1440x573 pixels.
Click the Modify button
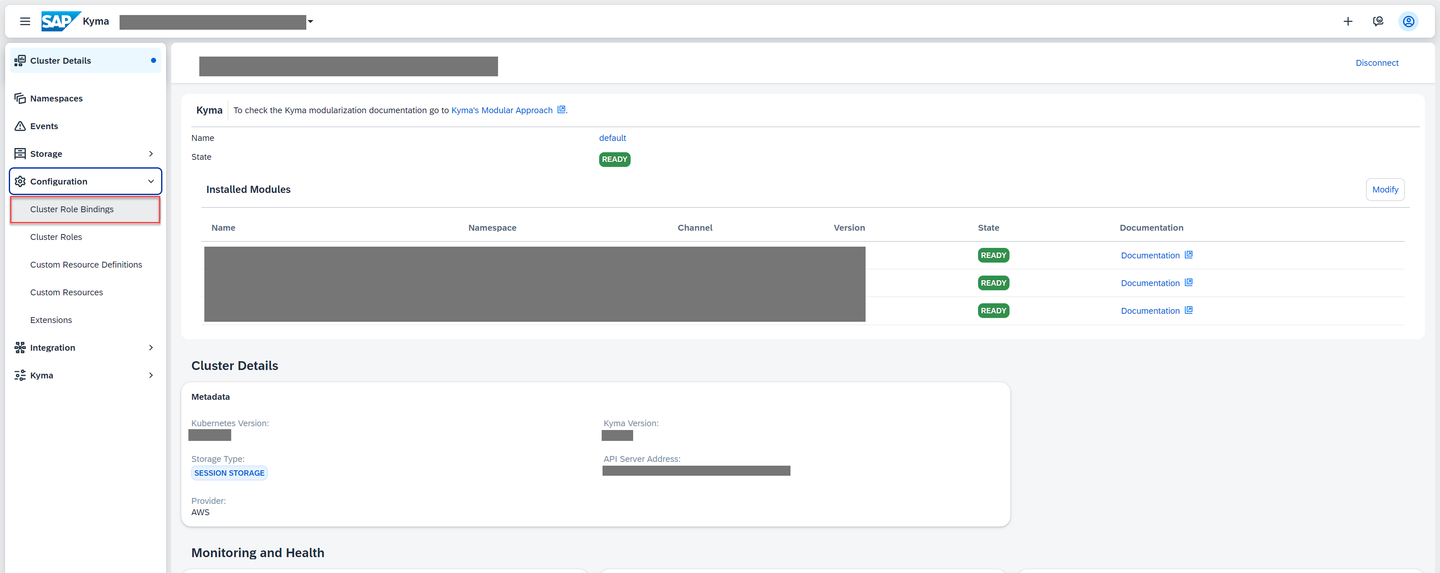point(1385,190)
